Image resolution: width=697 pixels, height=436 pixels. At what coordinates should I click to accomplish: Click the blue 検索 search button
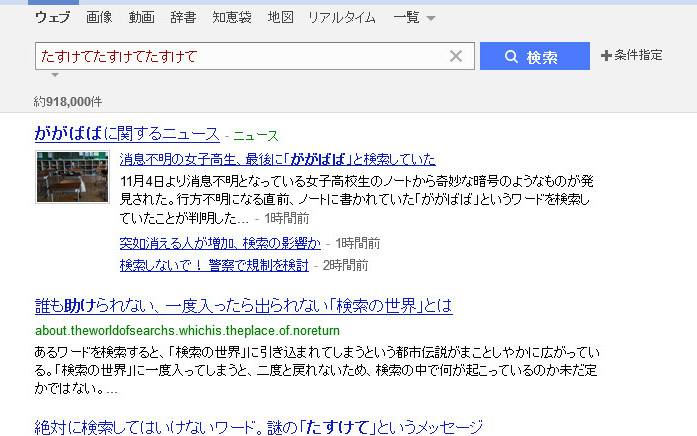click(x=535, y=56)
